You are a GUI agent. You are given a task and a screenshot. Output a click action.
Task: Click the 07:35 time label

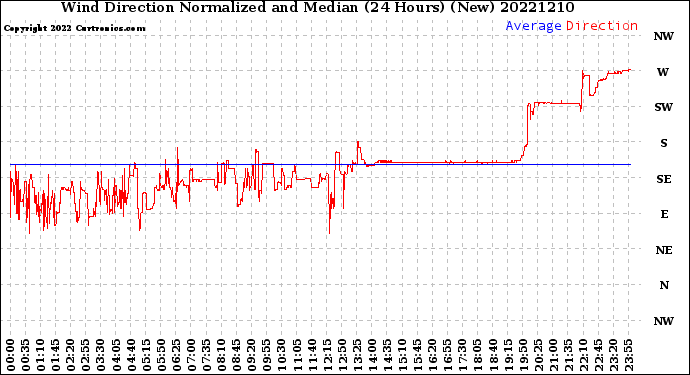pos(206,356)
